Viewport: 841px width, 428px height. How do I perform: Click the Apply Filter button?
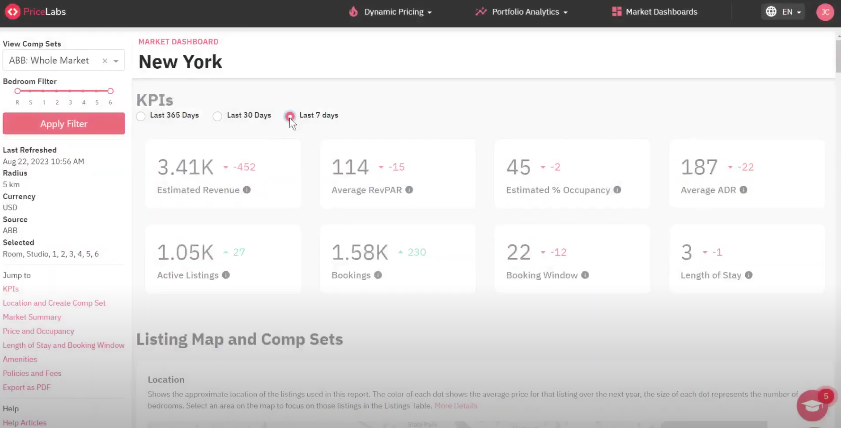pyautogui.click(x=64, y=124)
